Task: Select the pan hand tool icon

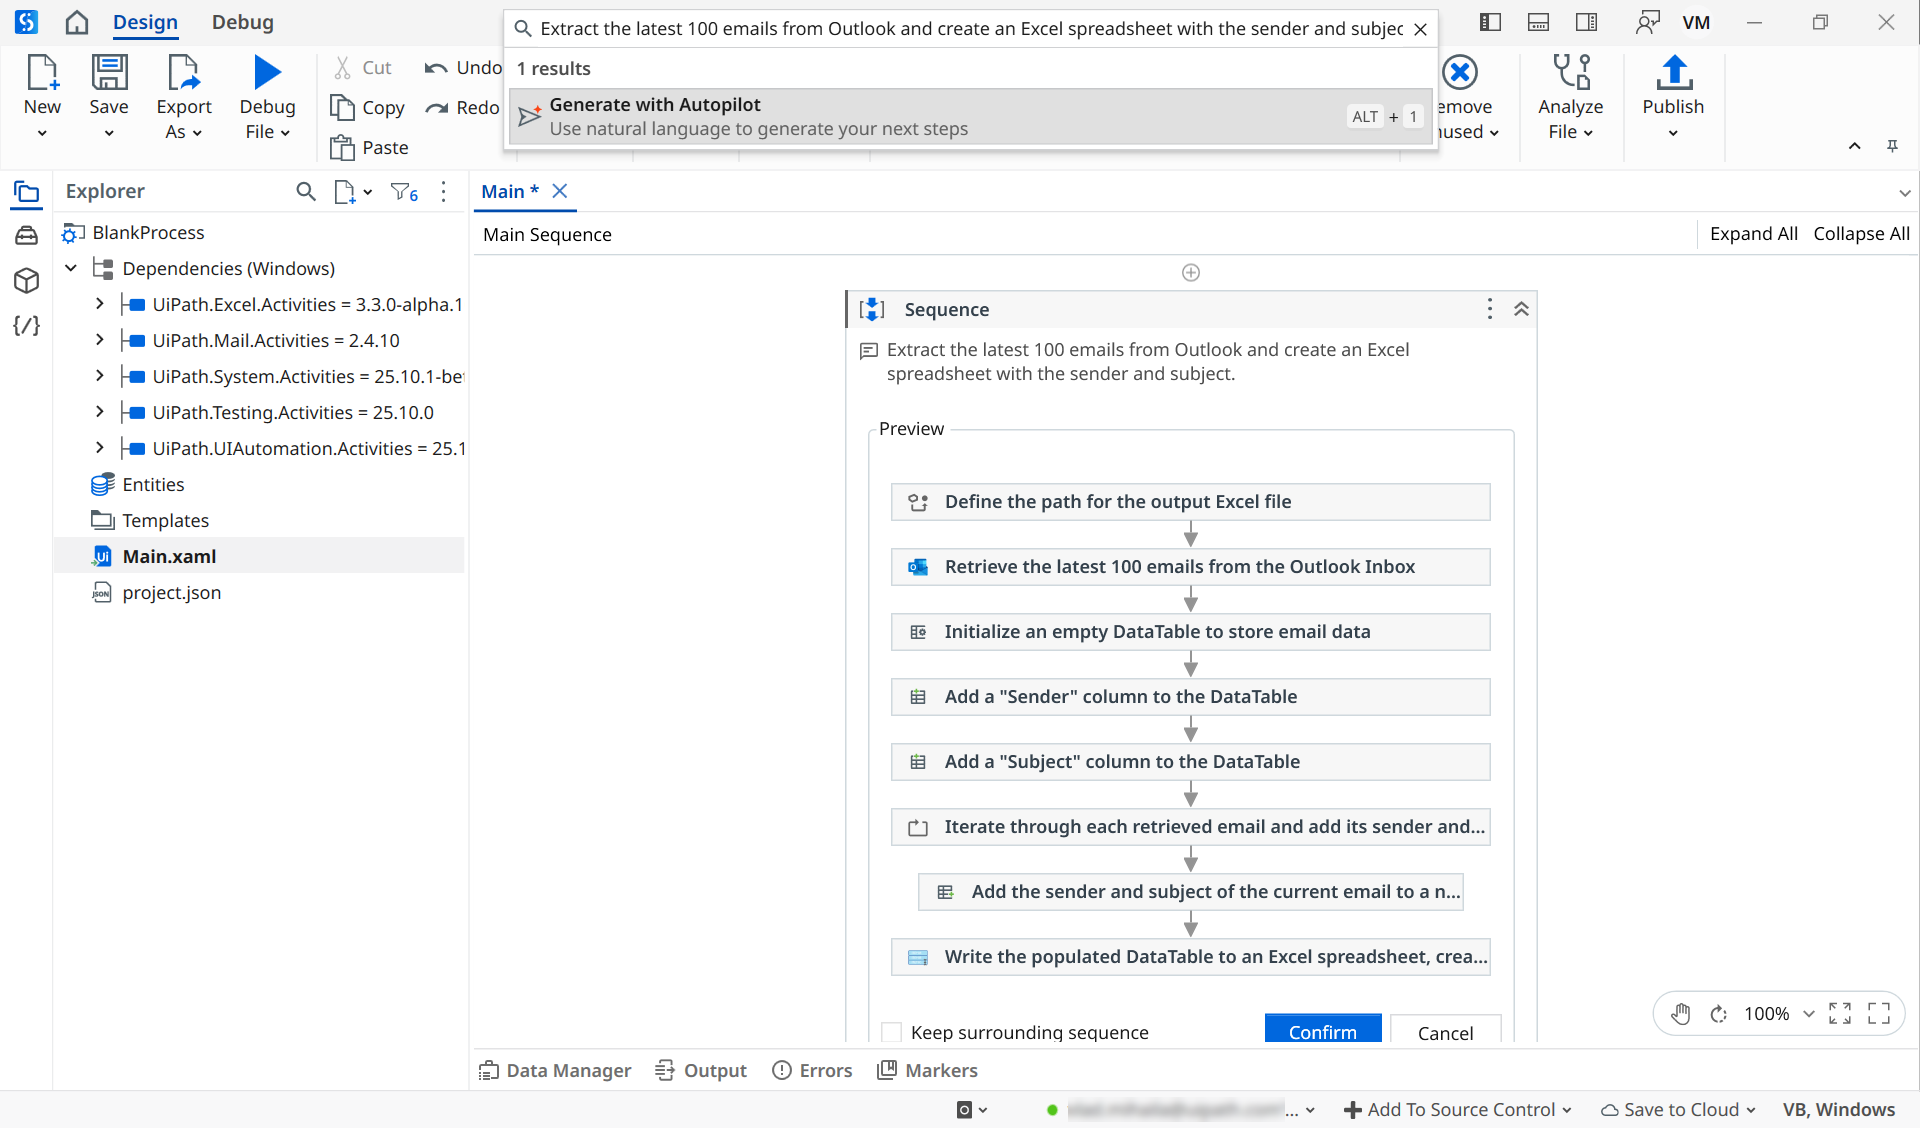Action: pos(1681,1014)
